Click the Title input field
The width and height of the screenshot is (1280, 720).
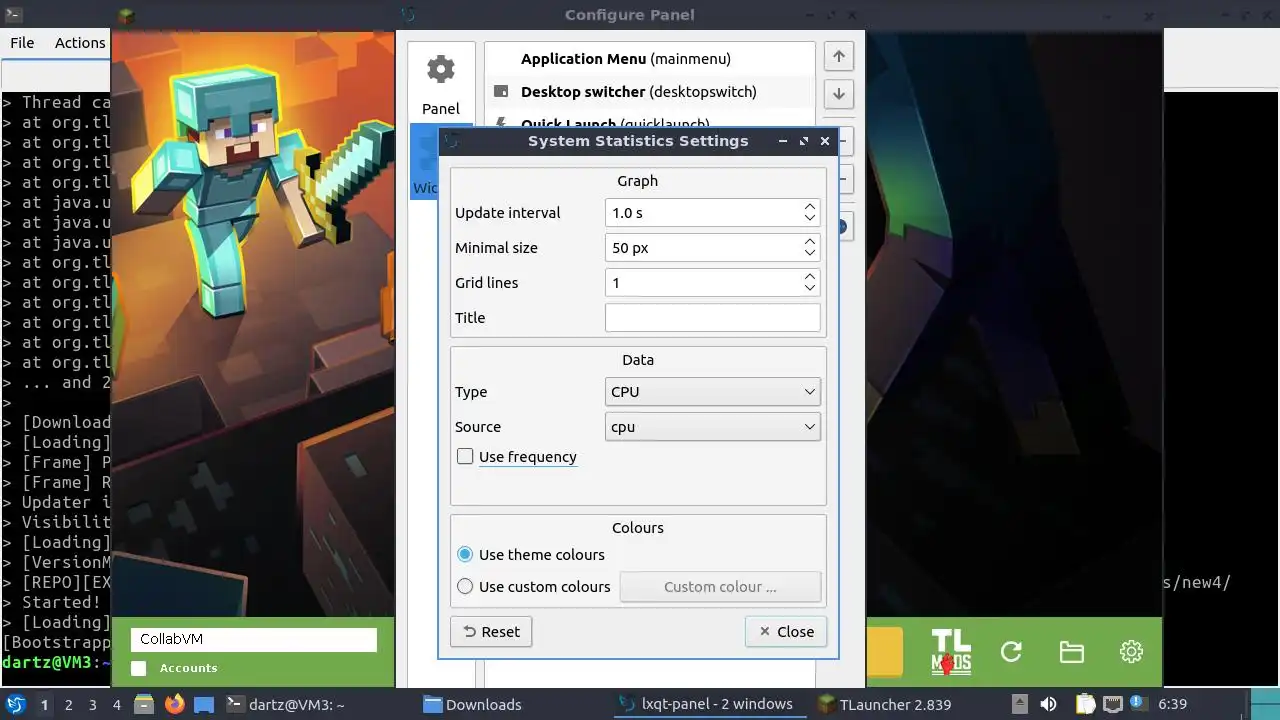[712, 318]
